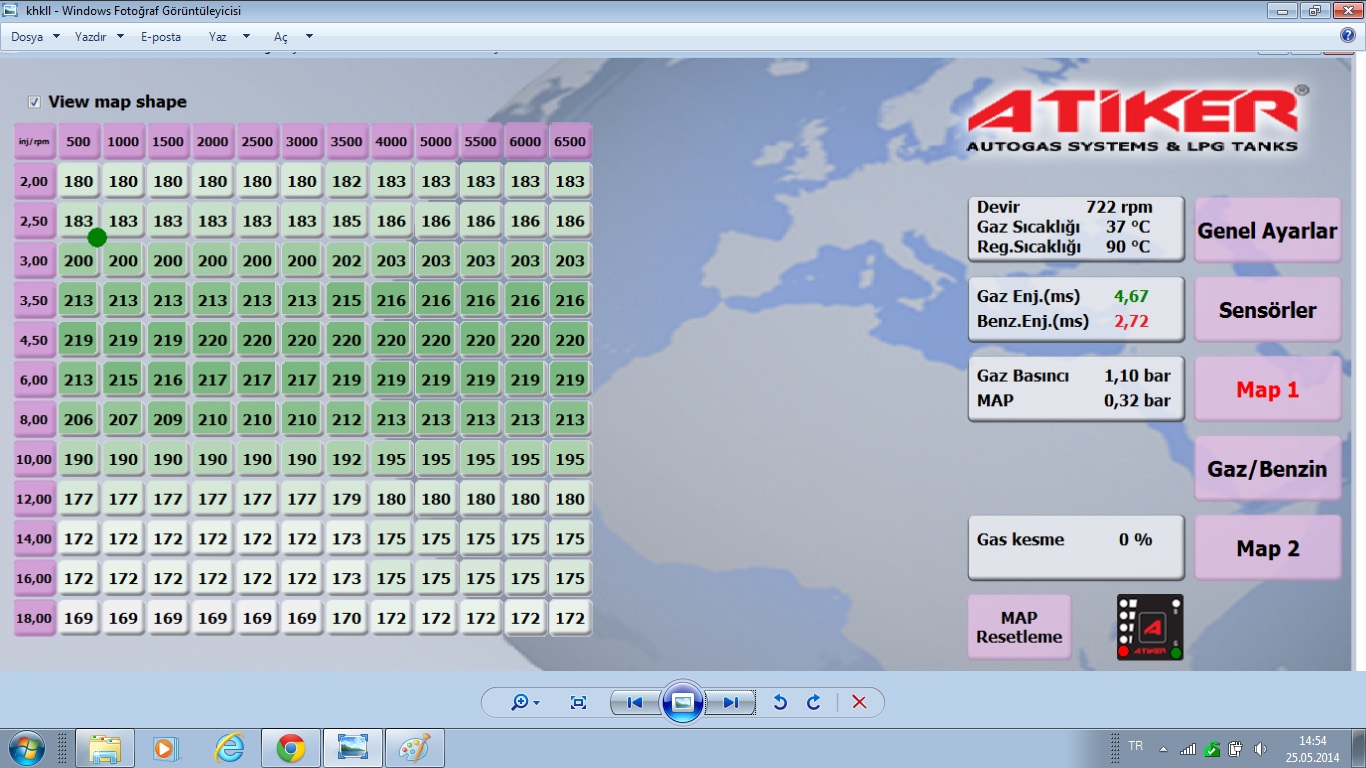Select the inj/rpm corner header cell
This screenshot has height=768, width=1366.
coord(34,141)
